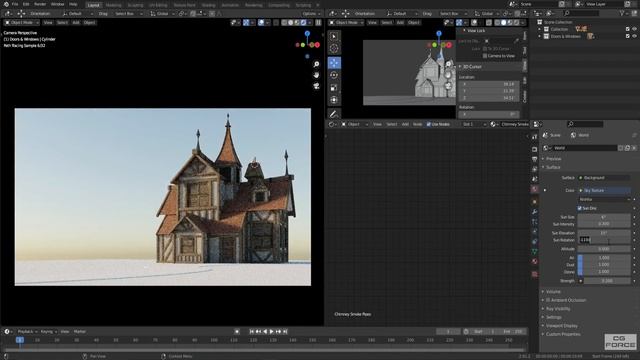Hide Collection with its eye icon
Screen dimensions: 640x360
point(634,29)
